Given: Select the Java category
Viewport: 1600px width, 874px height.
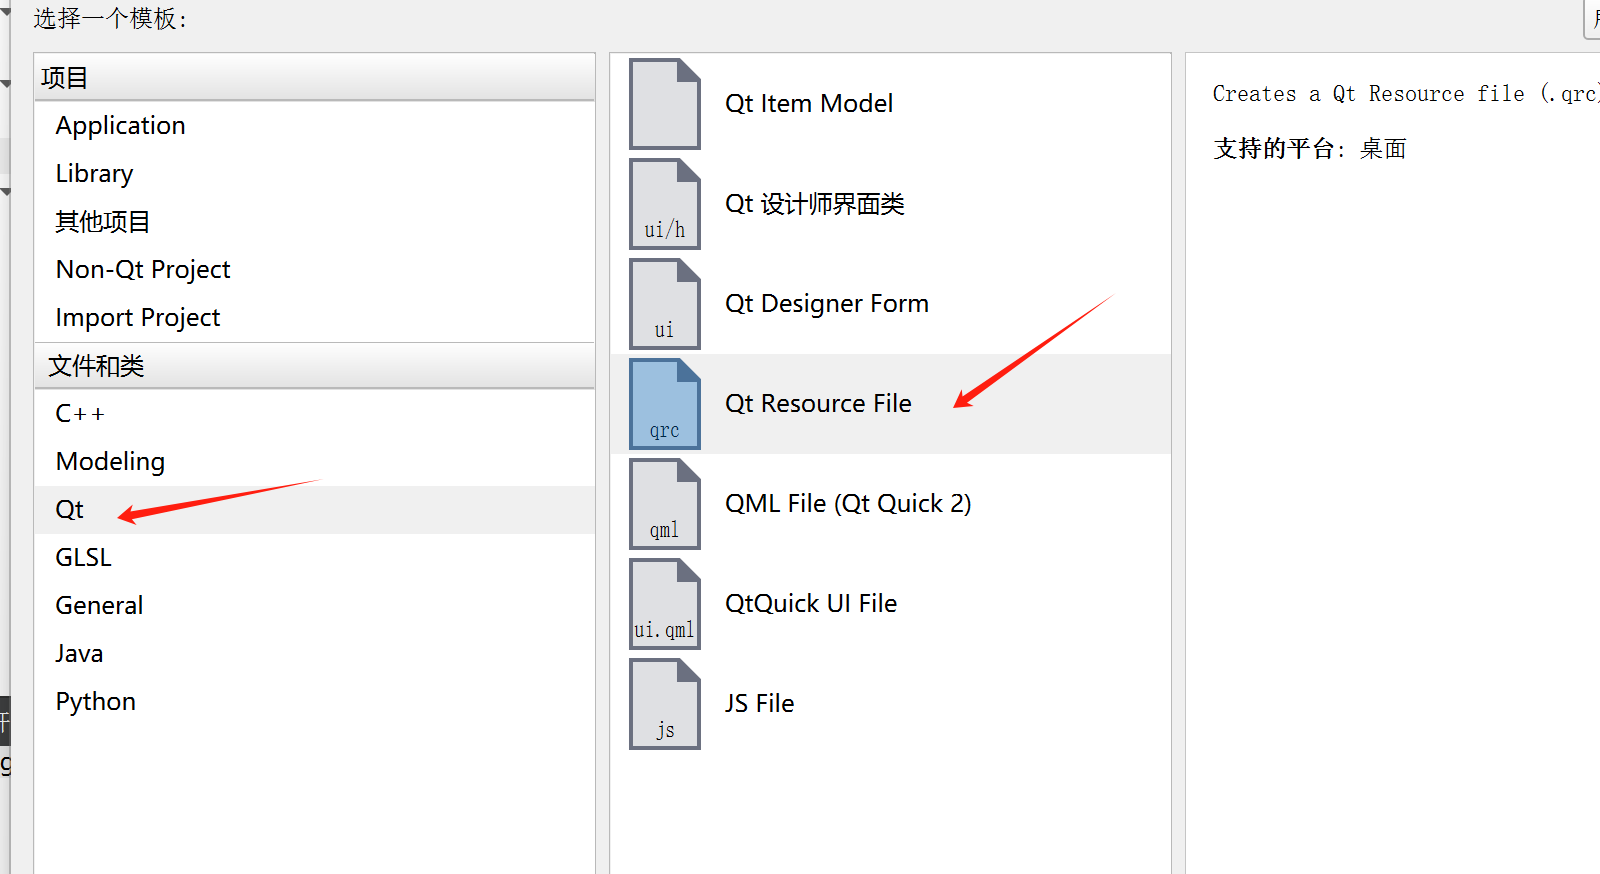Looking at the screenshot, I should point(315,654).
